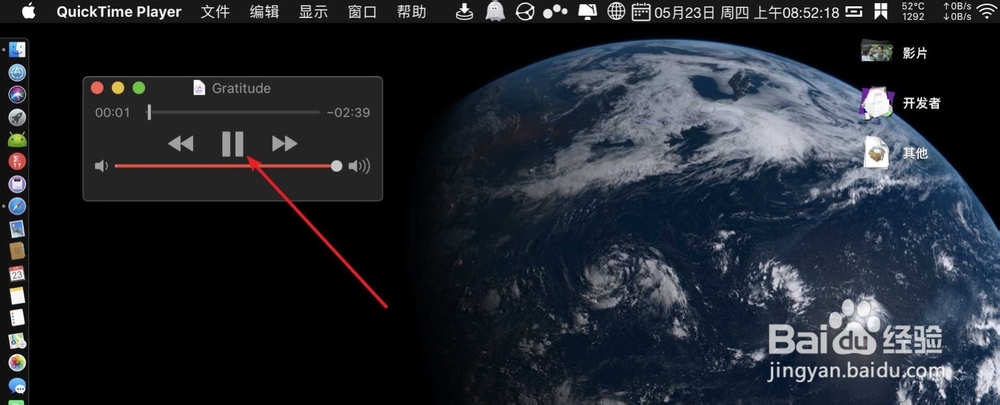
Task: Close the Gratitude player window
Action: point(97,88)
